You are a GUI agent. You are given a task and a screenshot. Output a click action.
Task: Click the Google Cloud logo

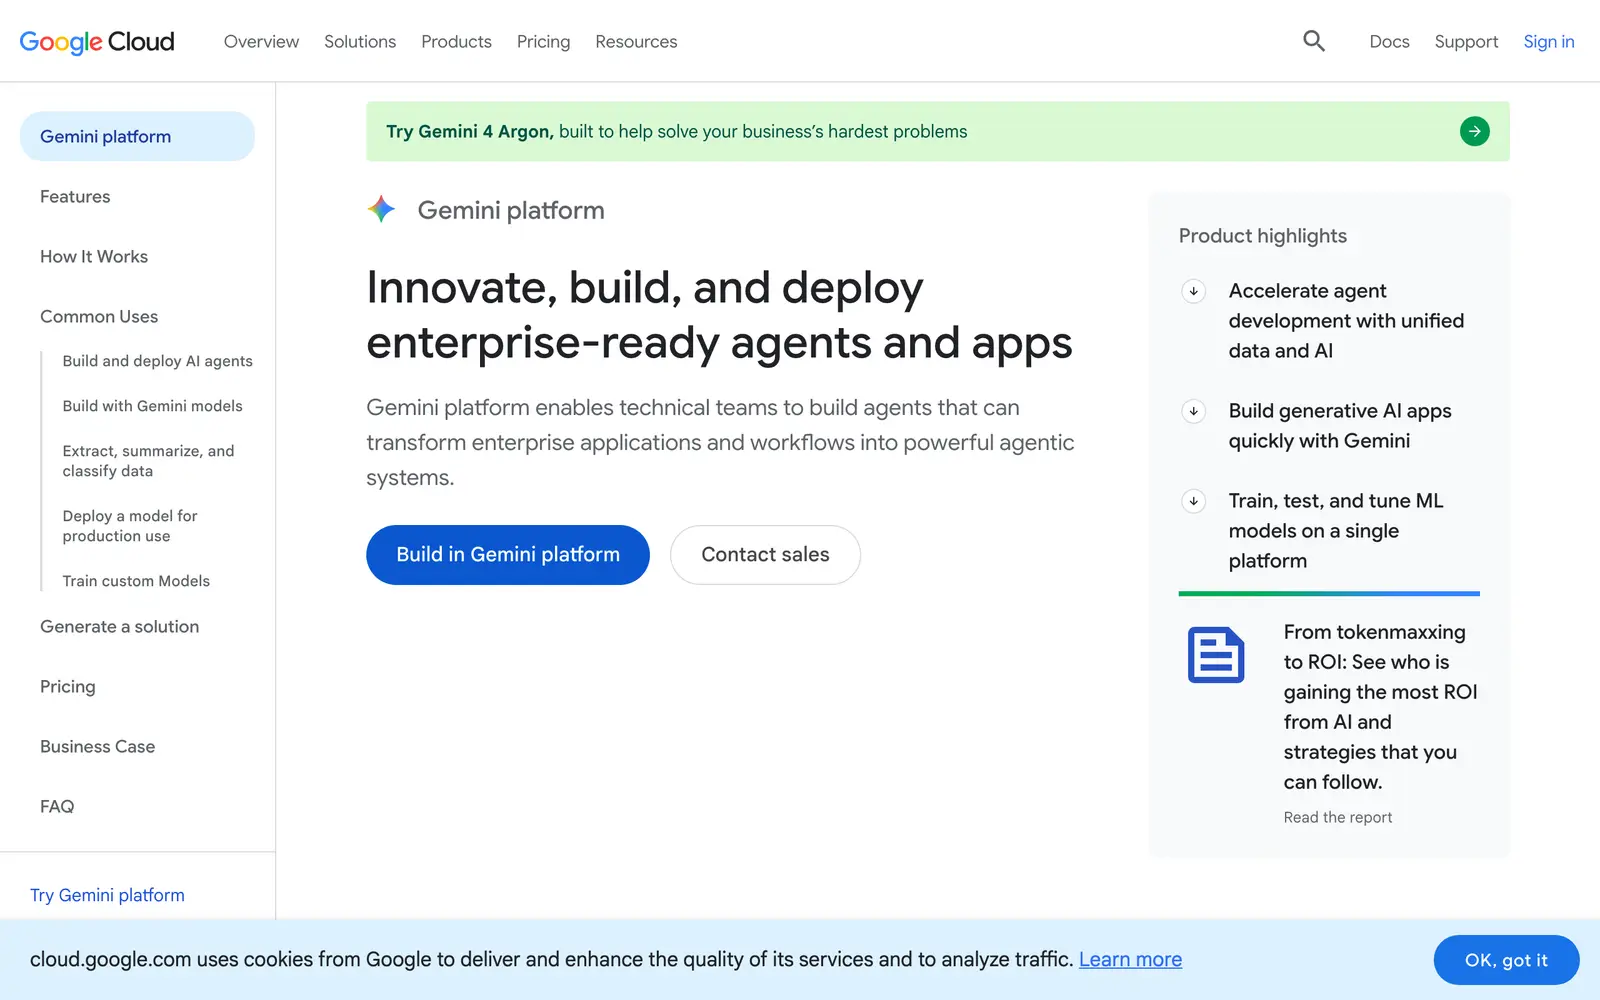pyautogui.click(x=97, y=42)
